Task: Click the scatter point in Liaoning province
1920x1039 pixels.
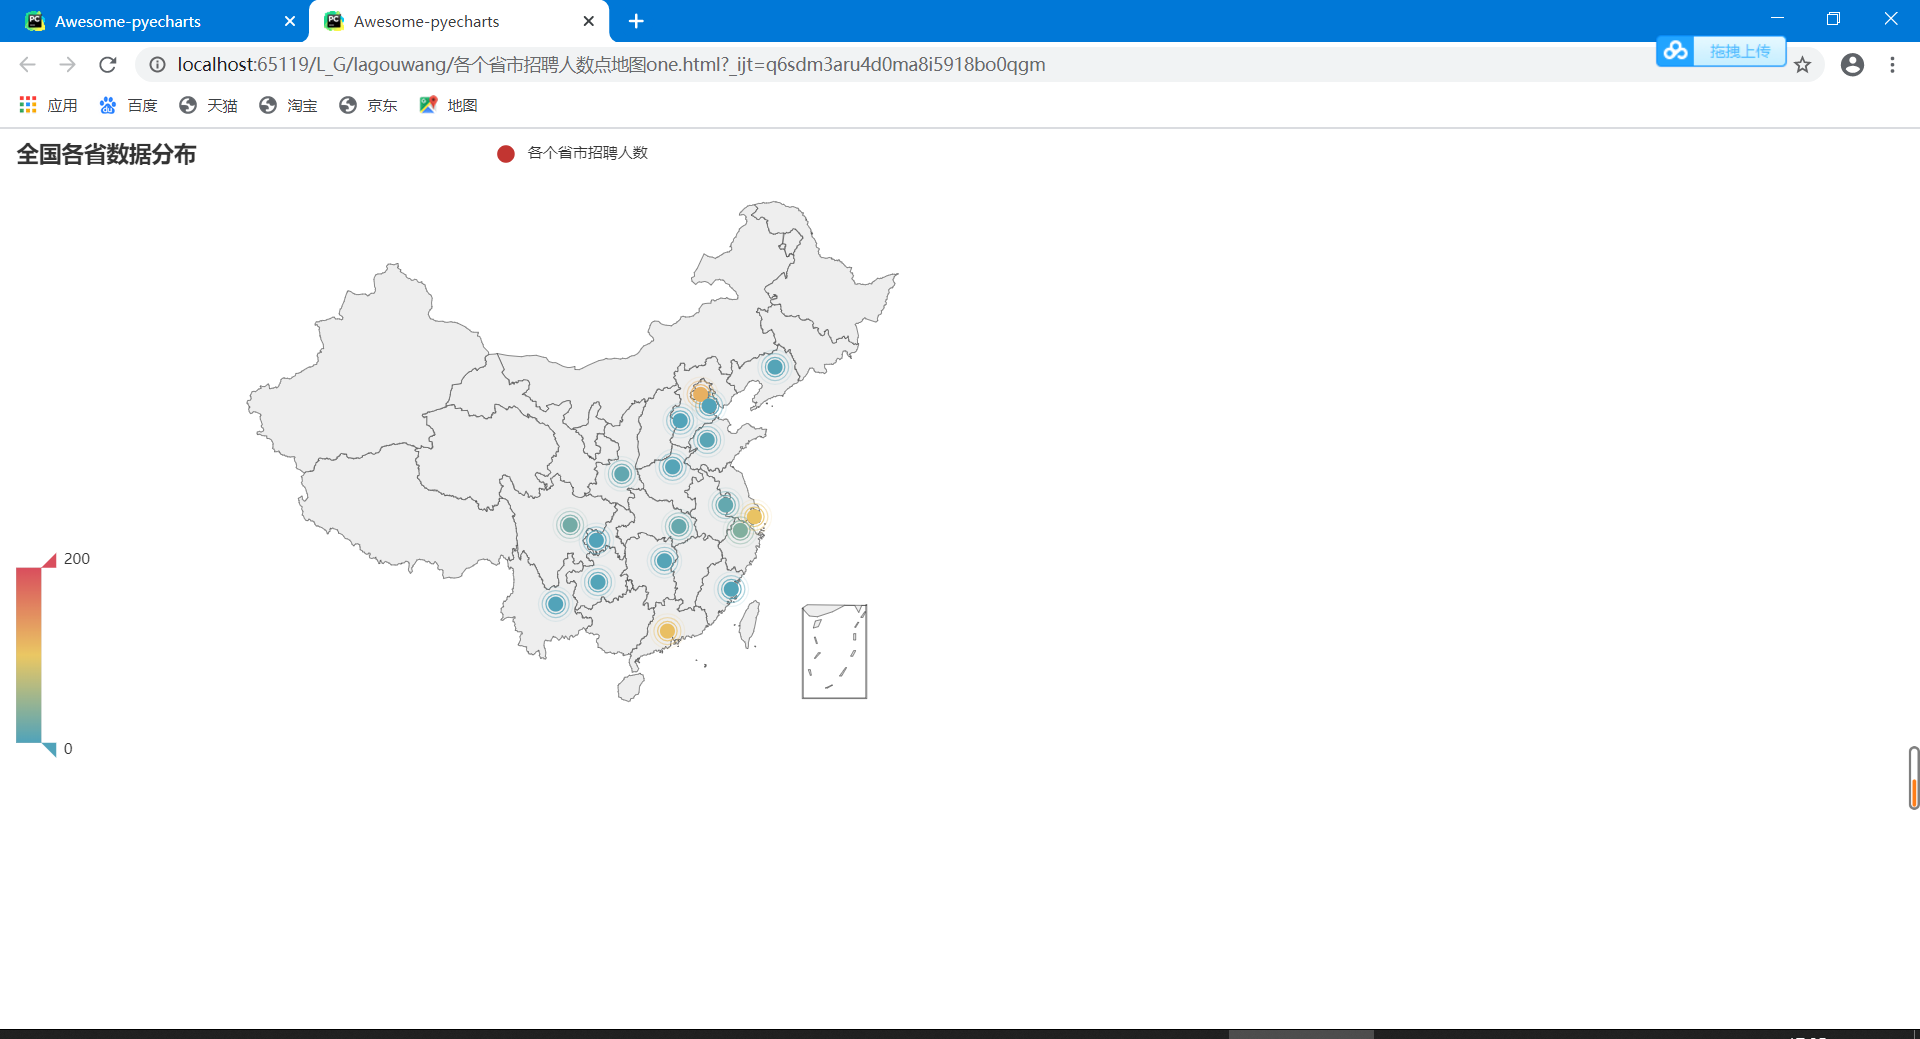Action: (x=775, y=367)
